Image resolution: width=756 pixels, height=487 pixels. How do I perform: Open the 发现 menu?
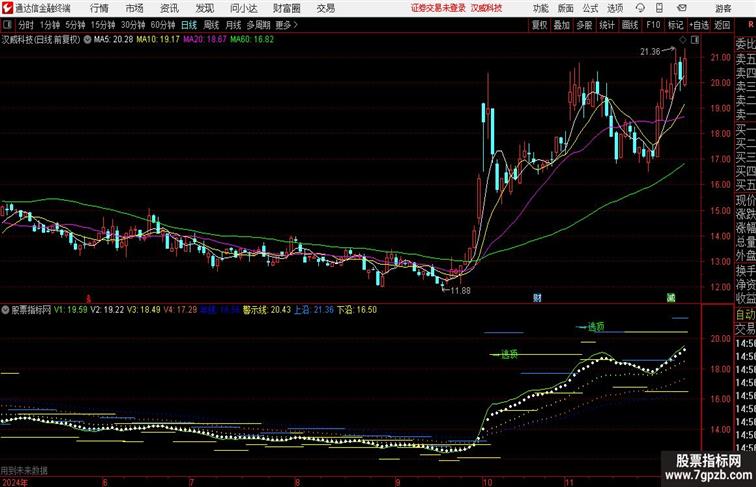click(204, 8)
